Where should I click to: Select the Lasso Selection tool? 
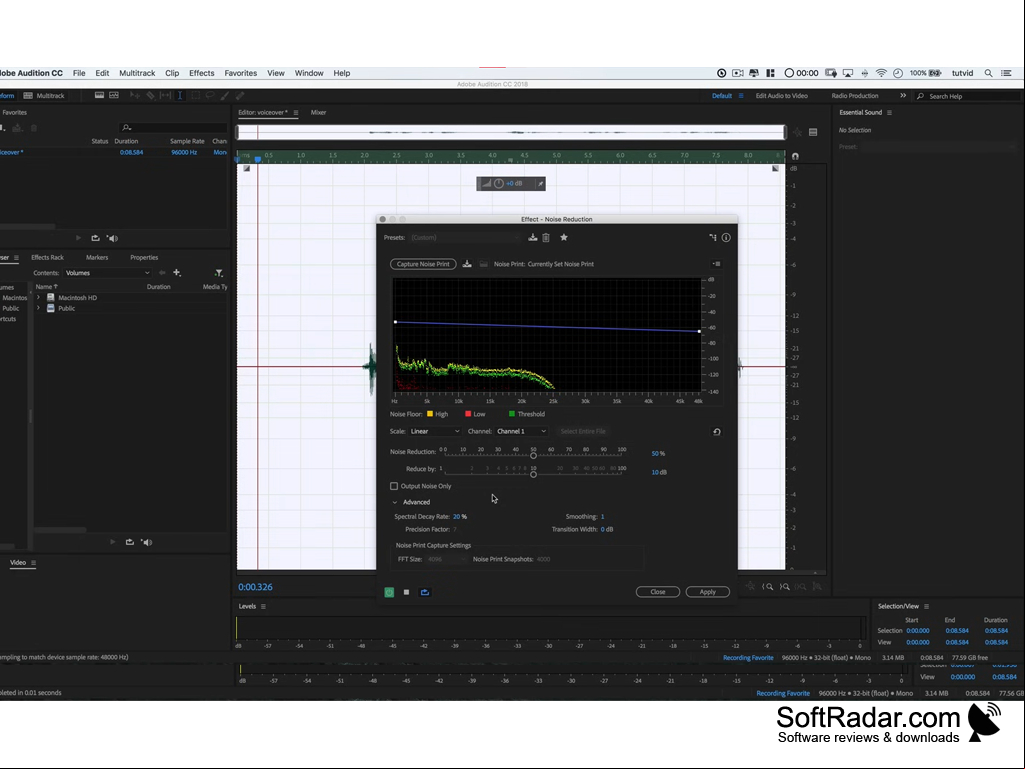click(x=210, y=95)
